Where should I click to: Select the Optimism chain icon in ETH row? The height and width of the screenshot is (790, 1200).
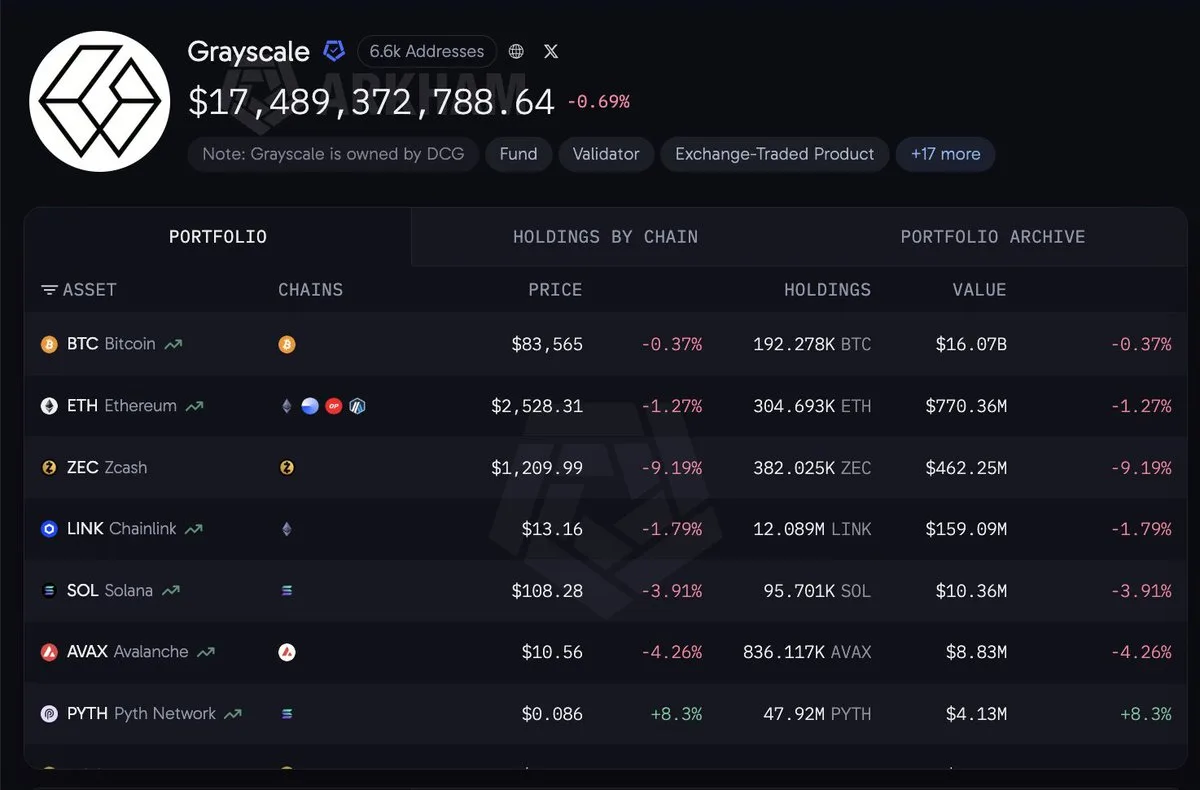point(334,406)
